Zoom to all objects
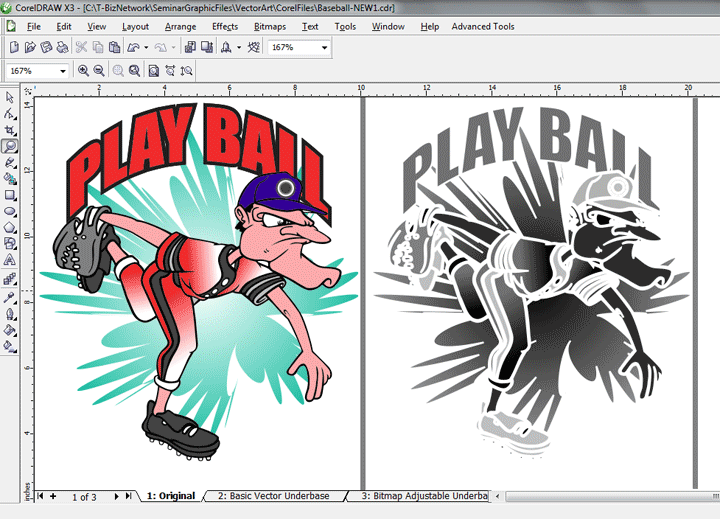 pyautogui.click(x=135, y=71)
